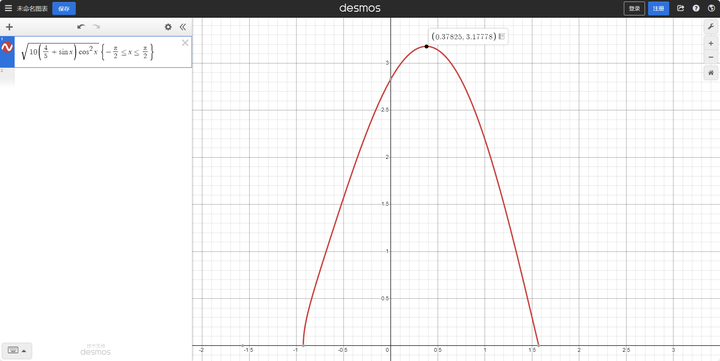Zoom out with the minus button
Screen dimensions: 720x361
click(711, 57)
